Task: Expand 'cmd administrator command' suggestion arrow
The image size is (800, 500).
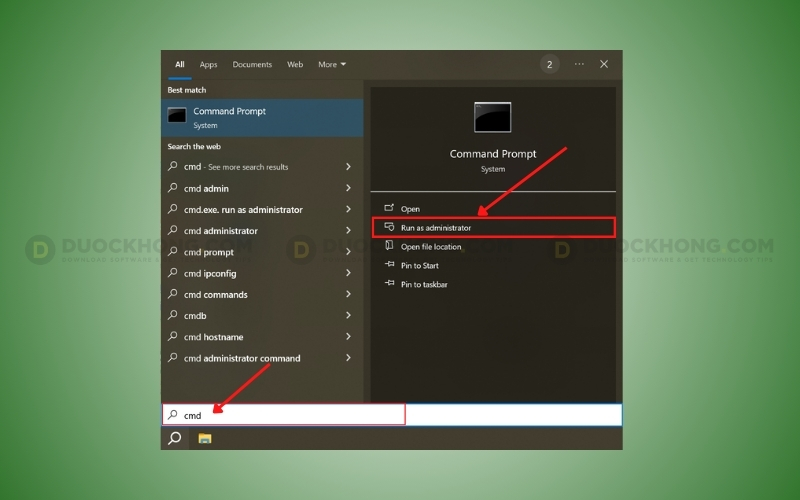Action: pyautogui.click(x=348, y=358)
